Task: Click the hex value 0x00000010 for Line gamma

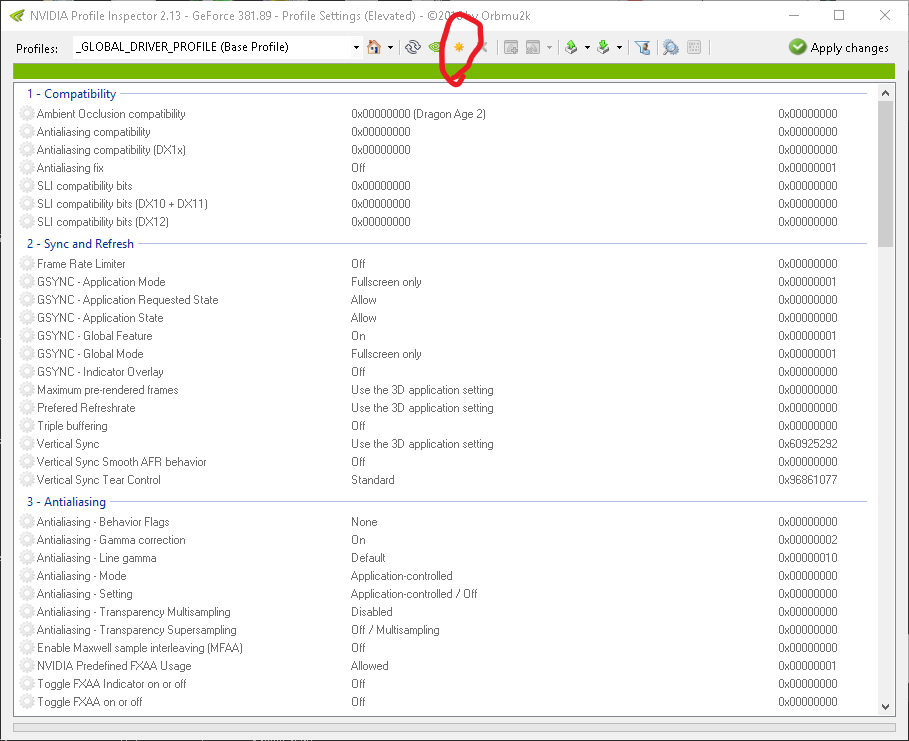Action: pos(808,558)
